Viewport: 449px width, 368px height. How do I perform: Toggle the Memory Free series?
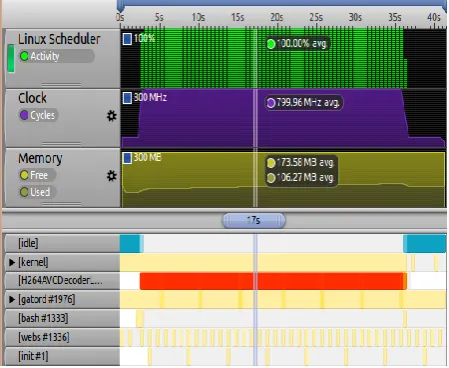(37, 175)
